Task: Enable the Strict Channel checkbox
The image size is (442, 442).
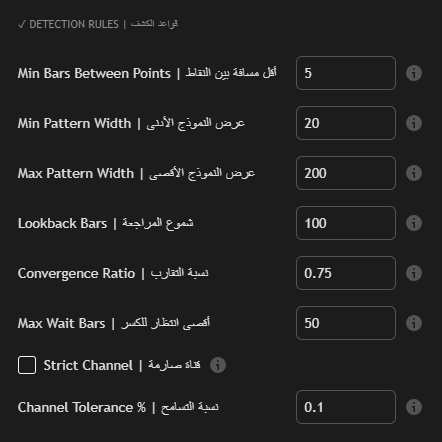Action: coord(27,365)
